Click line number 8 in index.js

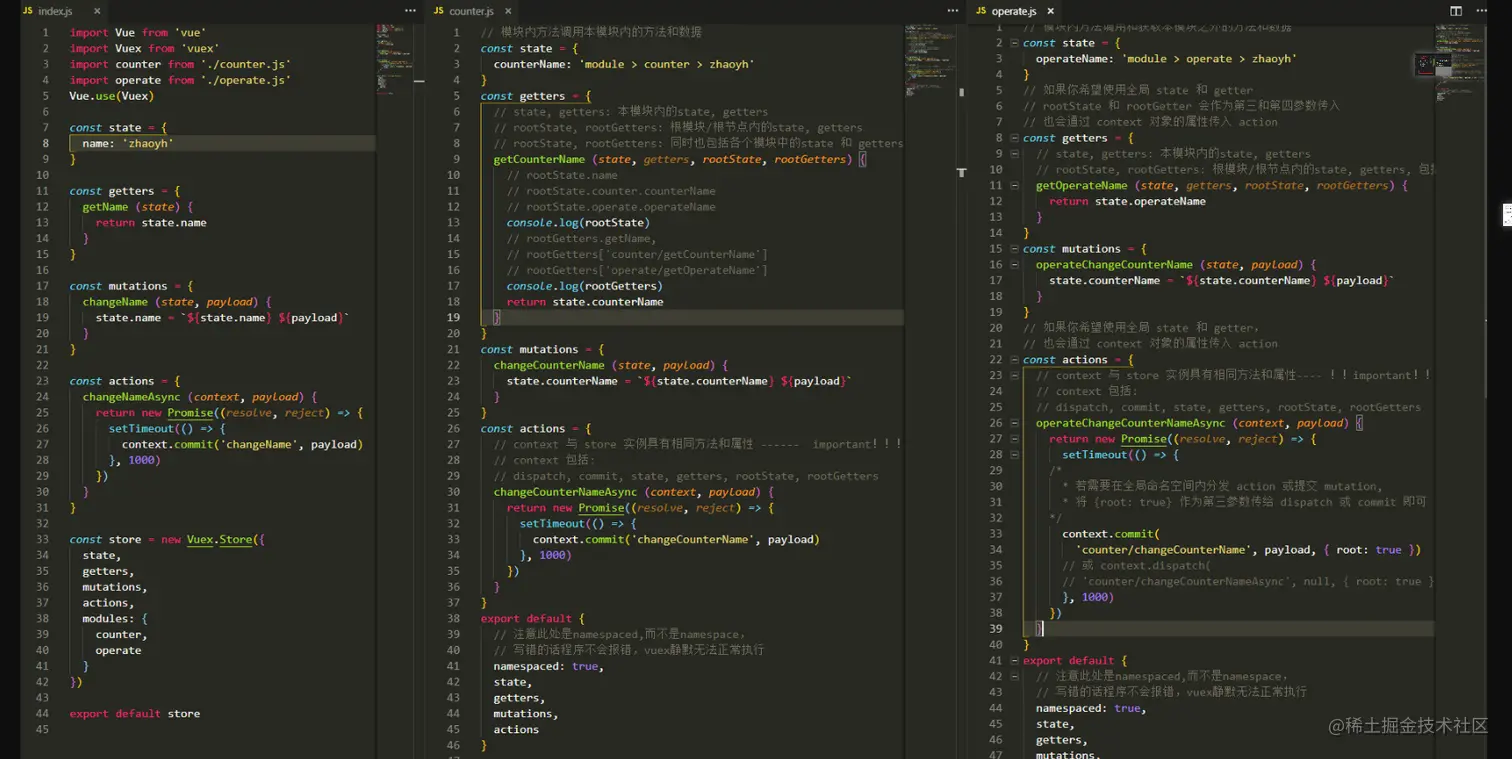(x=45, y=144)
